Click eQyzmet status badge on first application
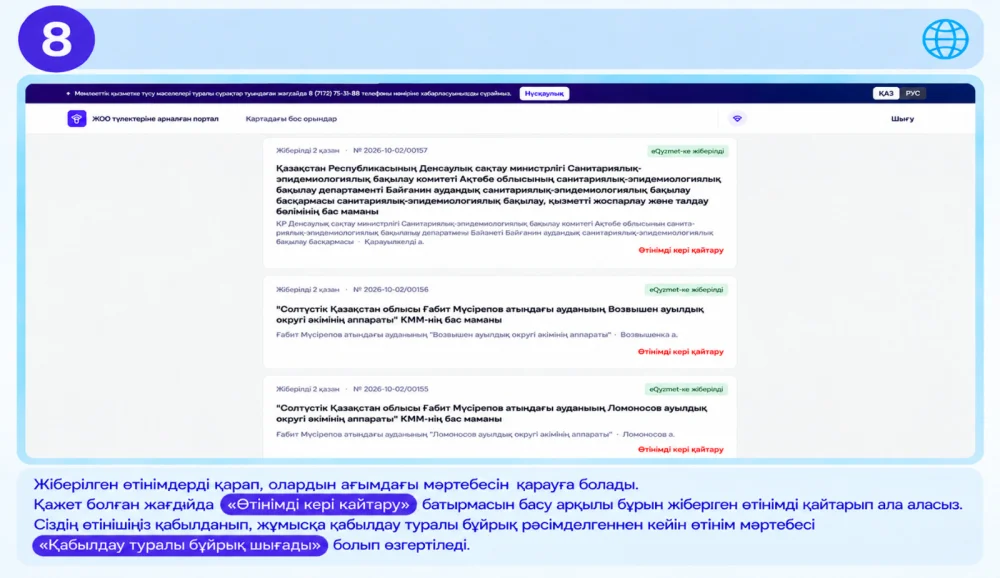1000x578 pixels. coord(687,151)
